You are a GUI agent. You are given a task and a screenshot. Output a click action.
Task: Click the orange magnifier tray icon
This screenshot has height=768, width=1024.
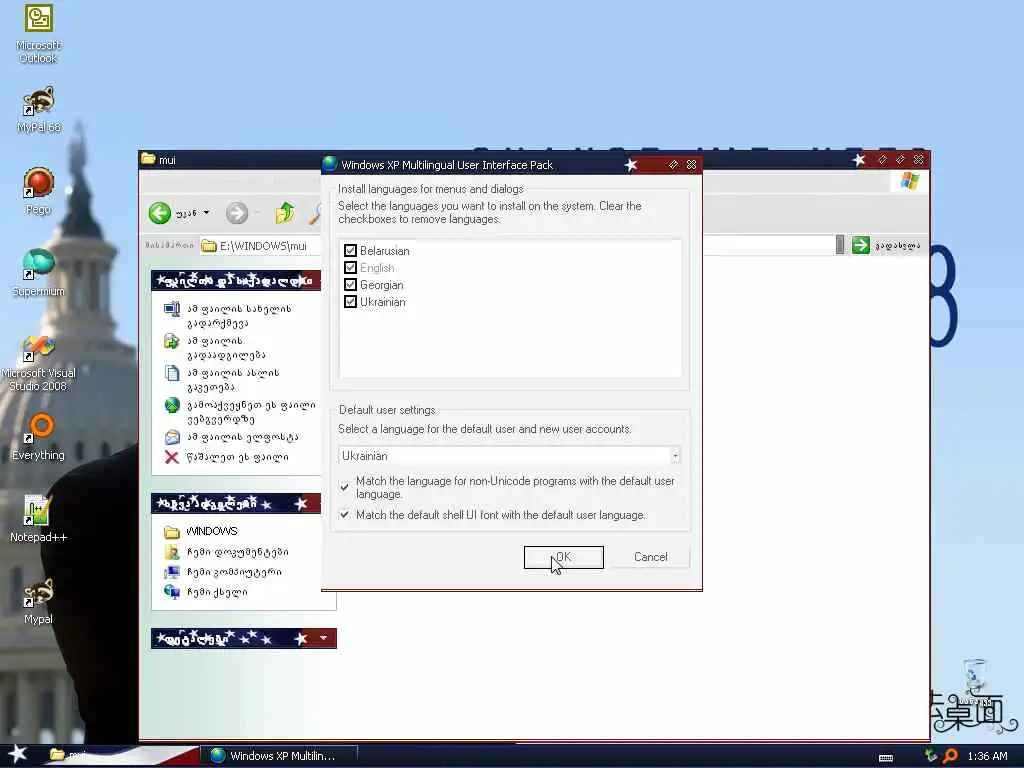click(950, 756)
